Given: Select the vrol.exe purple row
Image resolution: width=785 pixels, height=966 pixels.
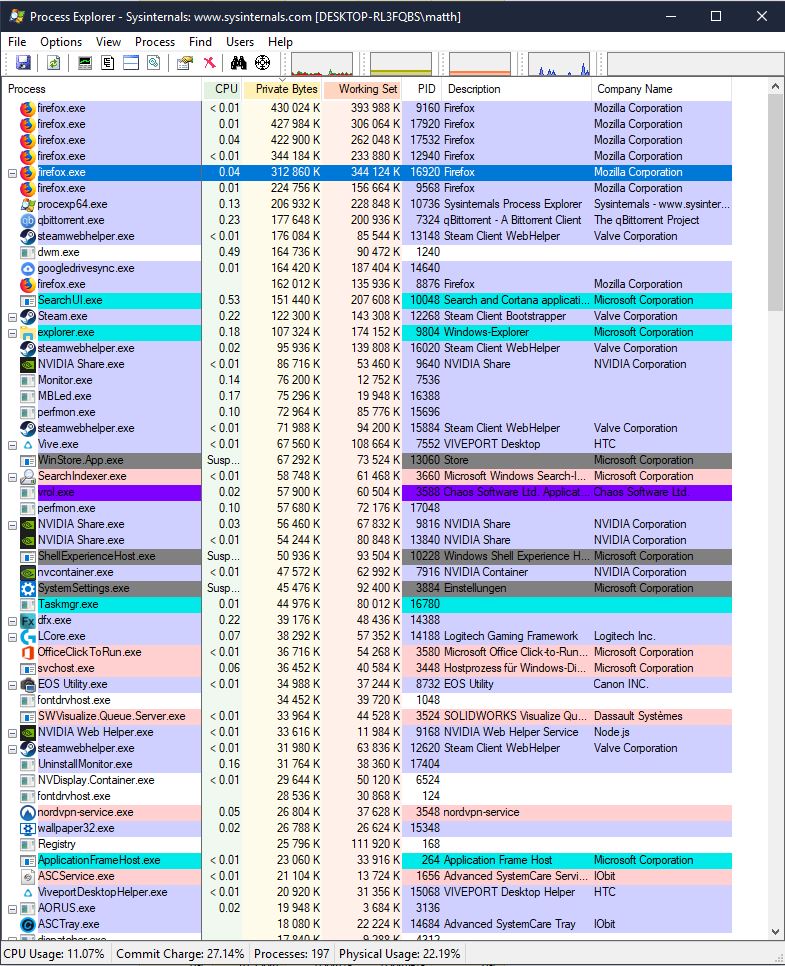Looking at the screenshot, I should point(368,492).
